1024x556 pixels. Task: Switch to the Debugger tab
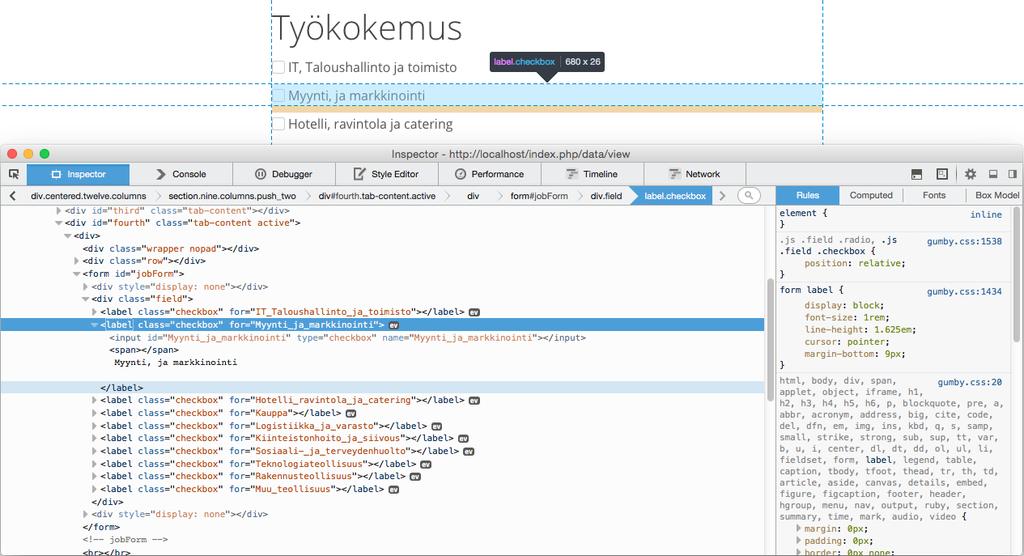tap(284, 174)
